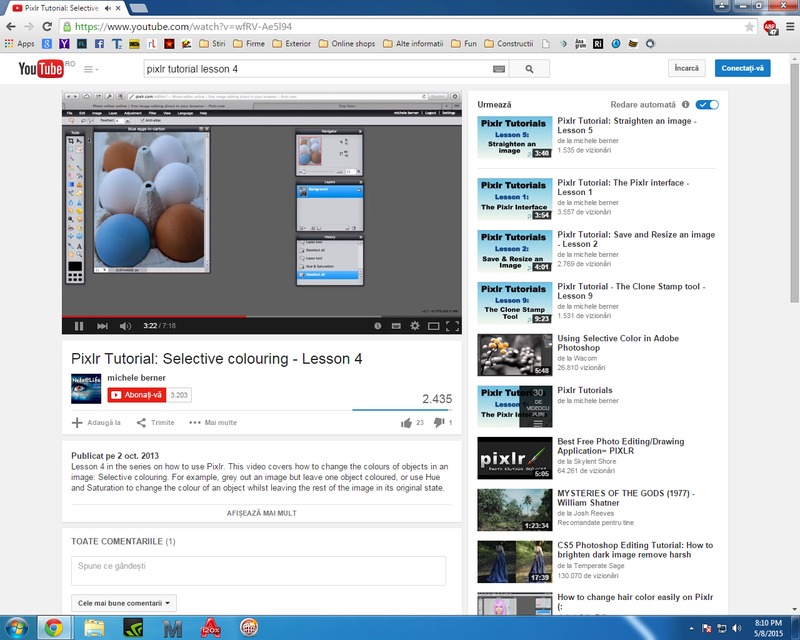The width and height of the screenshot is (800, 640).
Task: Open the Constructii bookmarks folder
Action: (509, 44)
